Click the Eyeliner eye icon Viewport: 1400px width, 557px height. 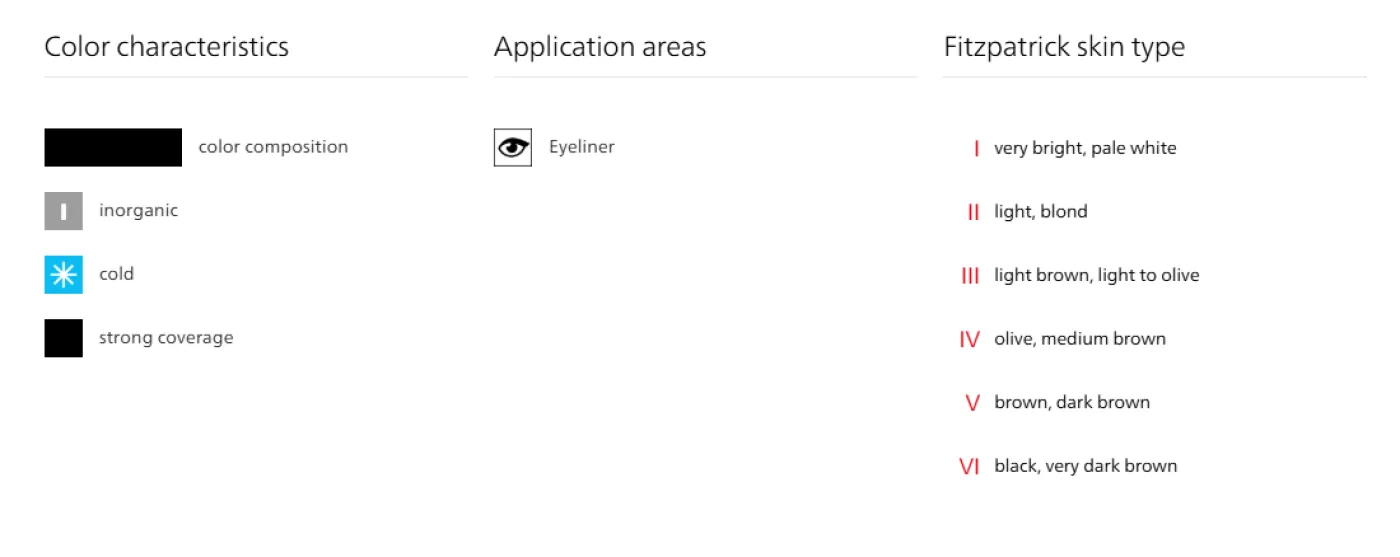[512, 147]
